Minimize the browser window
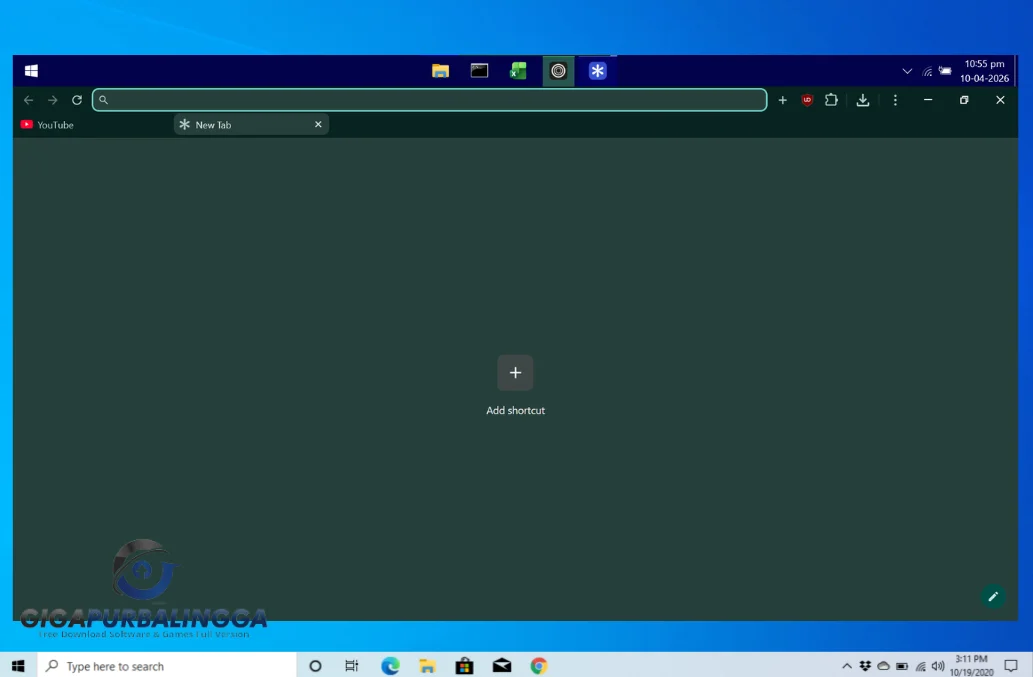 (x=928, y=100)
